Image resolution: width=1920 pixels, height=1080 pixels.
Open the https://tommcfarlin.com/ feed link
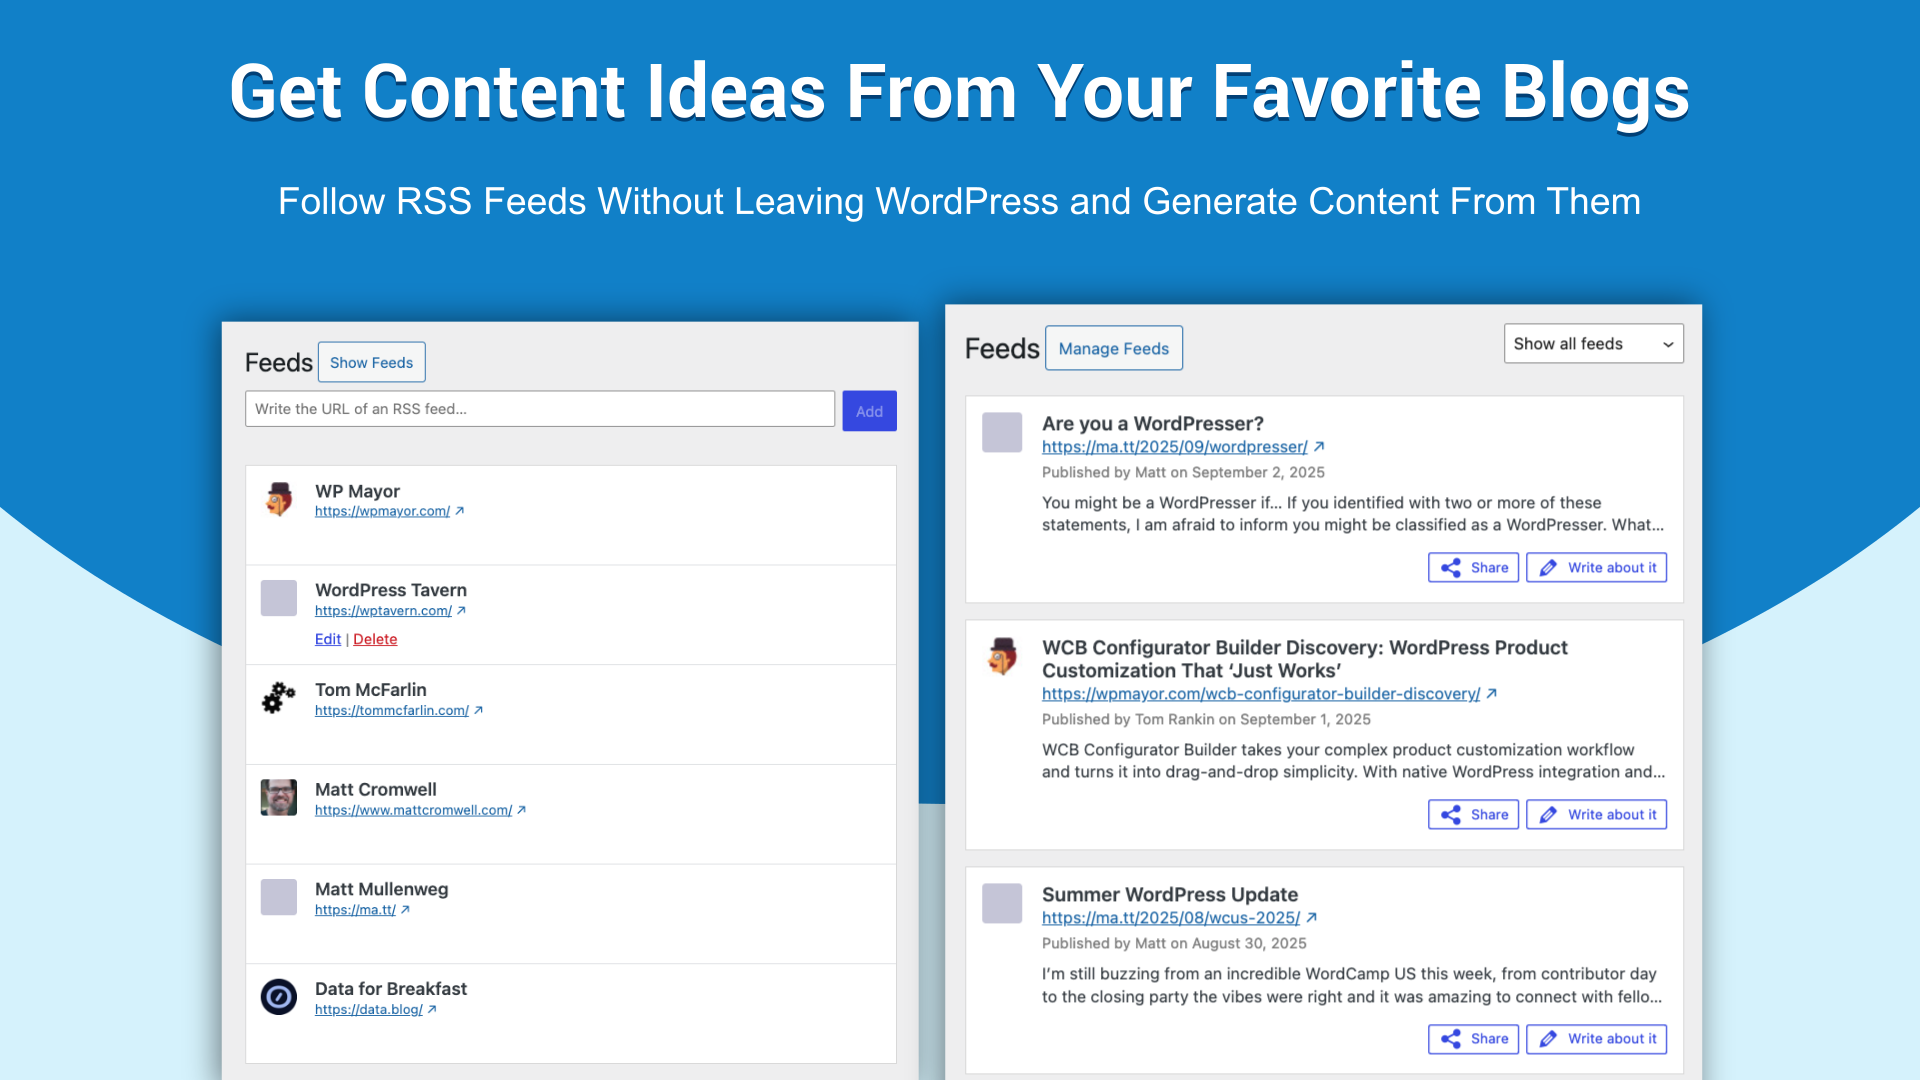(x=391, y=711)
